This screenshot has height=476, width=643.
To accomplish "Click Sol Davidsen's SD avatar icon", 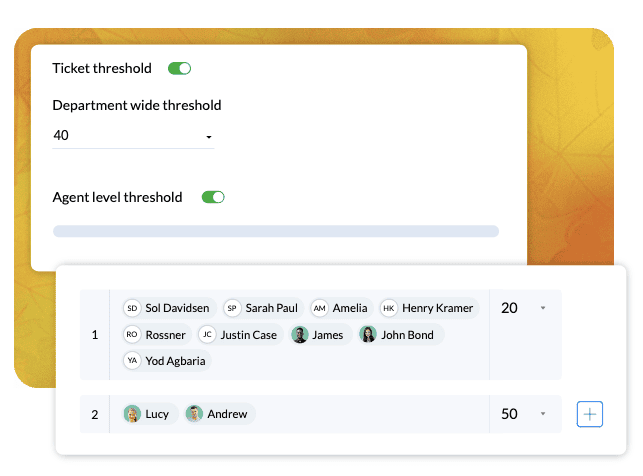I will [132, 308].
